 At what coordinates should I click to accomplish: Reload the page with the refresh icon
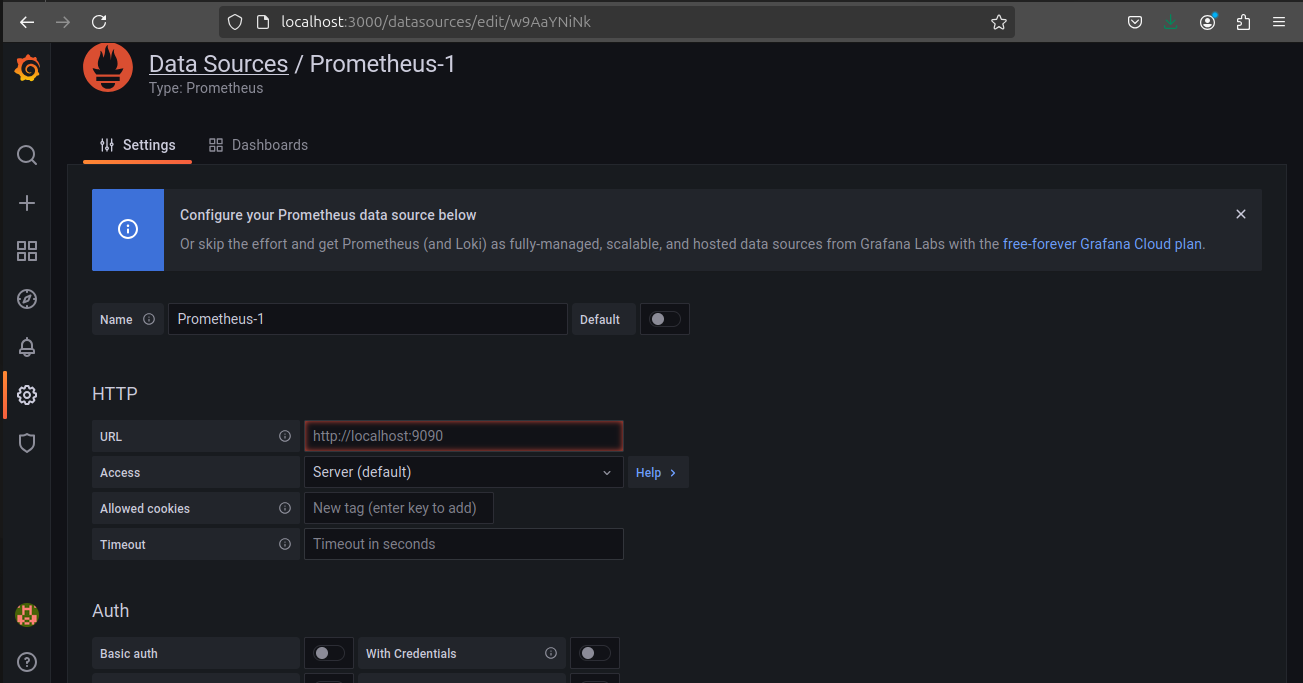(x=99, y=22)
